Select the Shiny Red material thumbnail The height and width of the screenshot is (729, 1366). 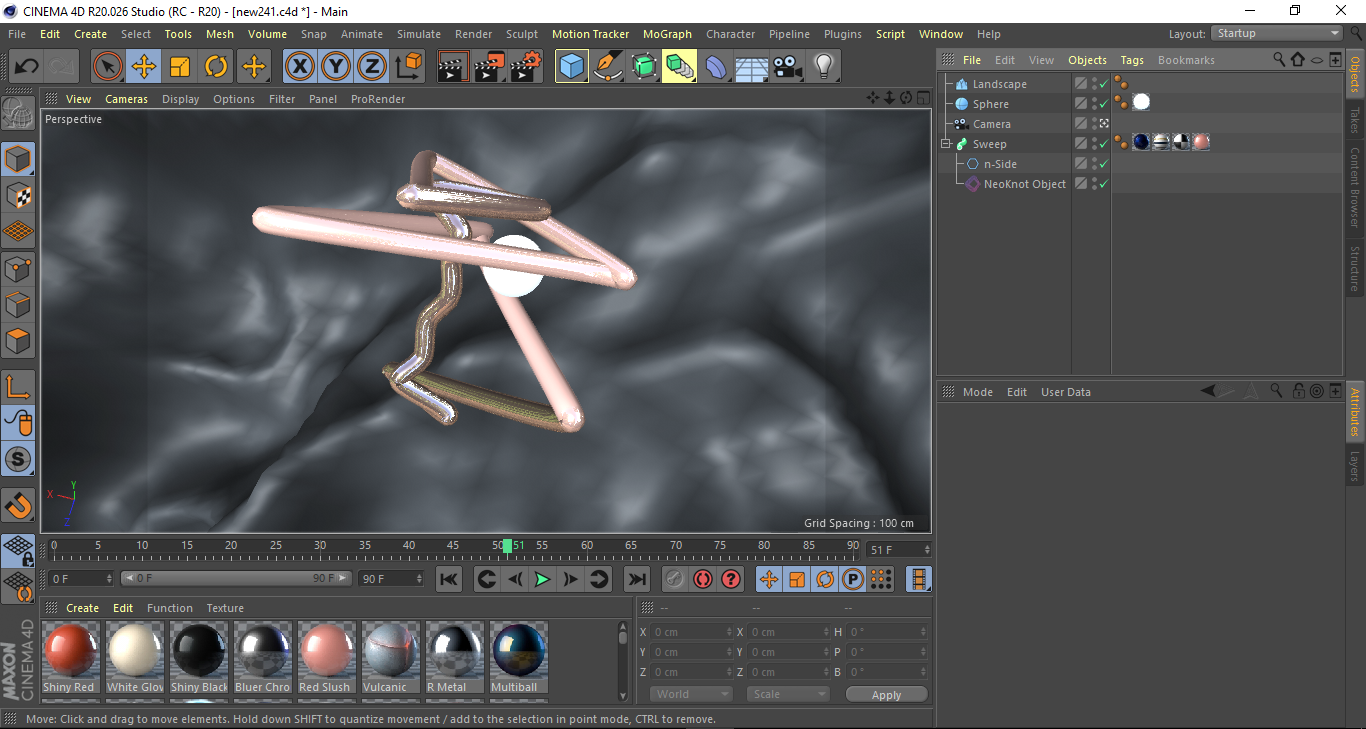tap(71, 651)
